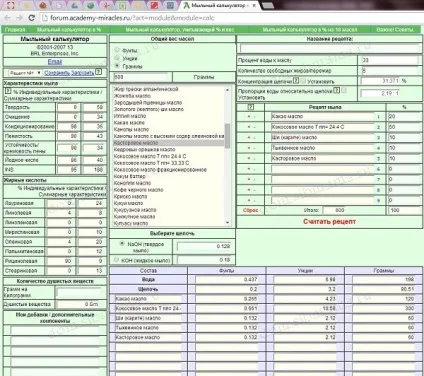Click the oil list scrollbar thumb
The image size is (424, 376).
(228, 136)
